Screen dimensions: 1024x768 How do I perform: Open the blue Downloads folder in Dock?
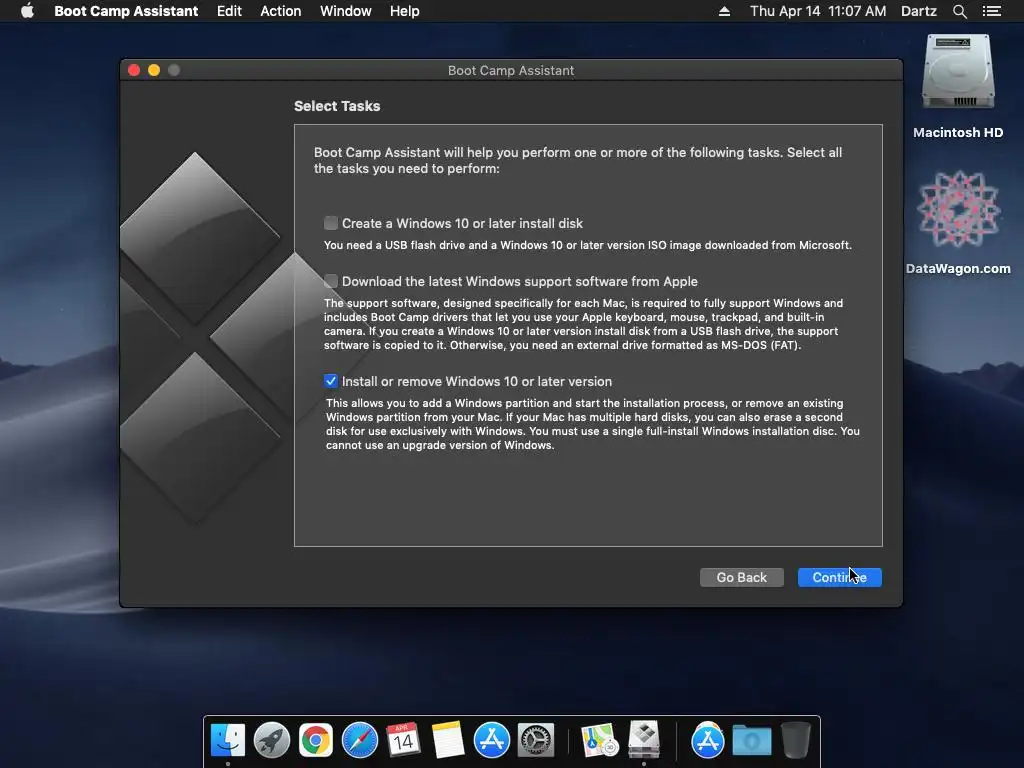click(x=752, y=741)
